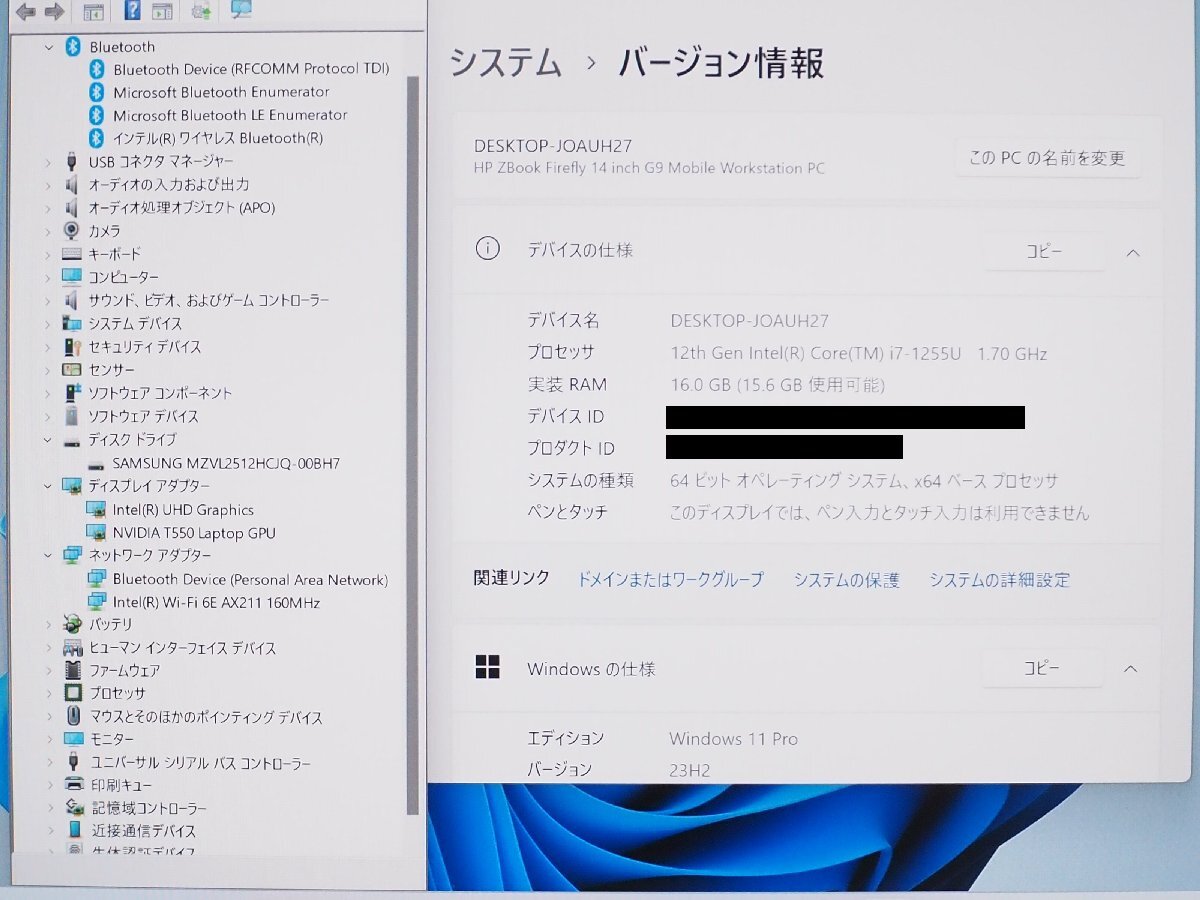Collapse the ネットワーク アダプター node
1200x900 pixels.
pyautogui.click(x=48, y=555)
